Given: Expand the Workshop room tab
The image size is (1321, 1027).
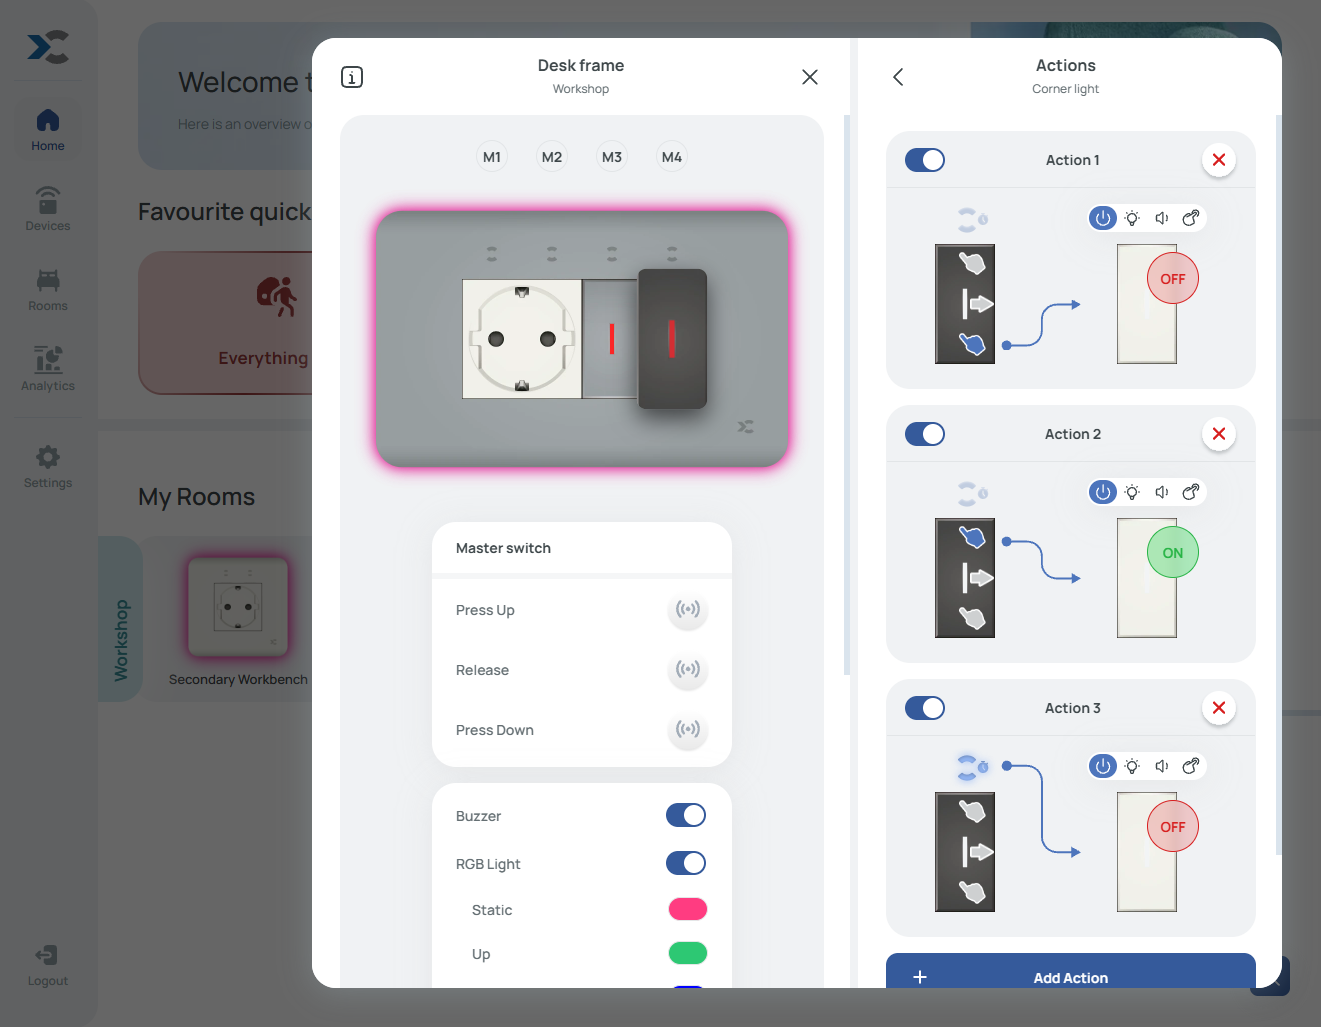Looking at the screenshot, I should [x=121, y=640].
